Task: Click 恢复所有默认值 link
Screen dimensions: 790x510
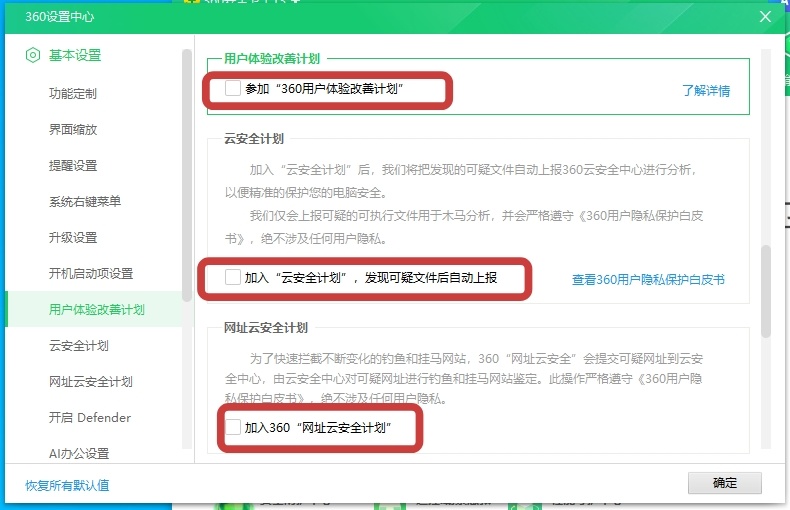Action: click(67, 485)
